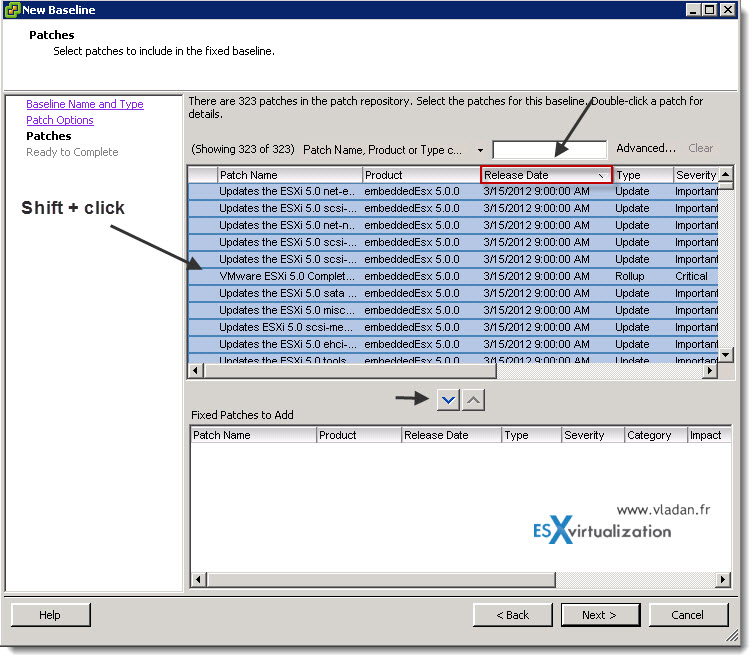
Task: Sort upper list by Patch Name header
Action: 290,175
